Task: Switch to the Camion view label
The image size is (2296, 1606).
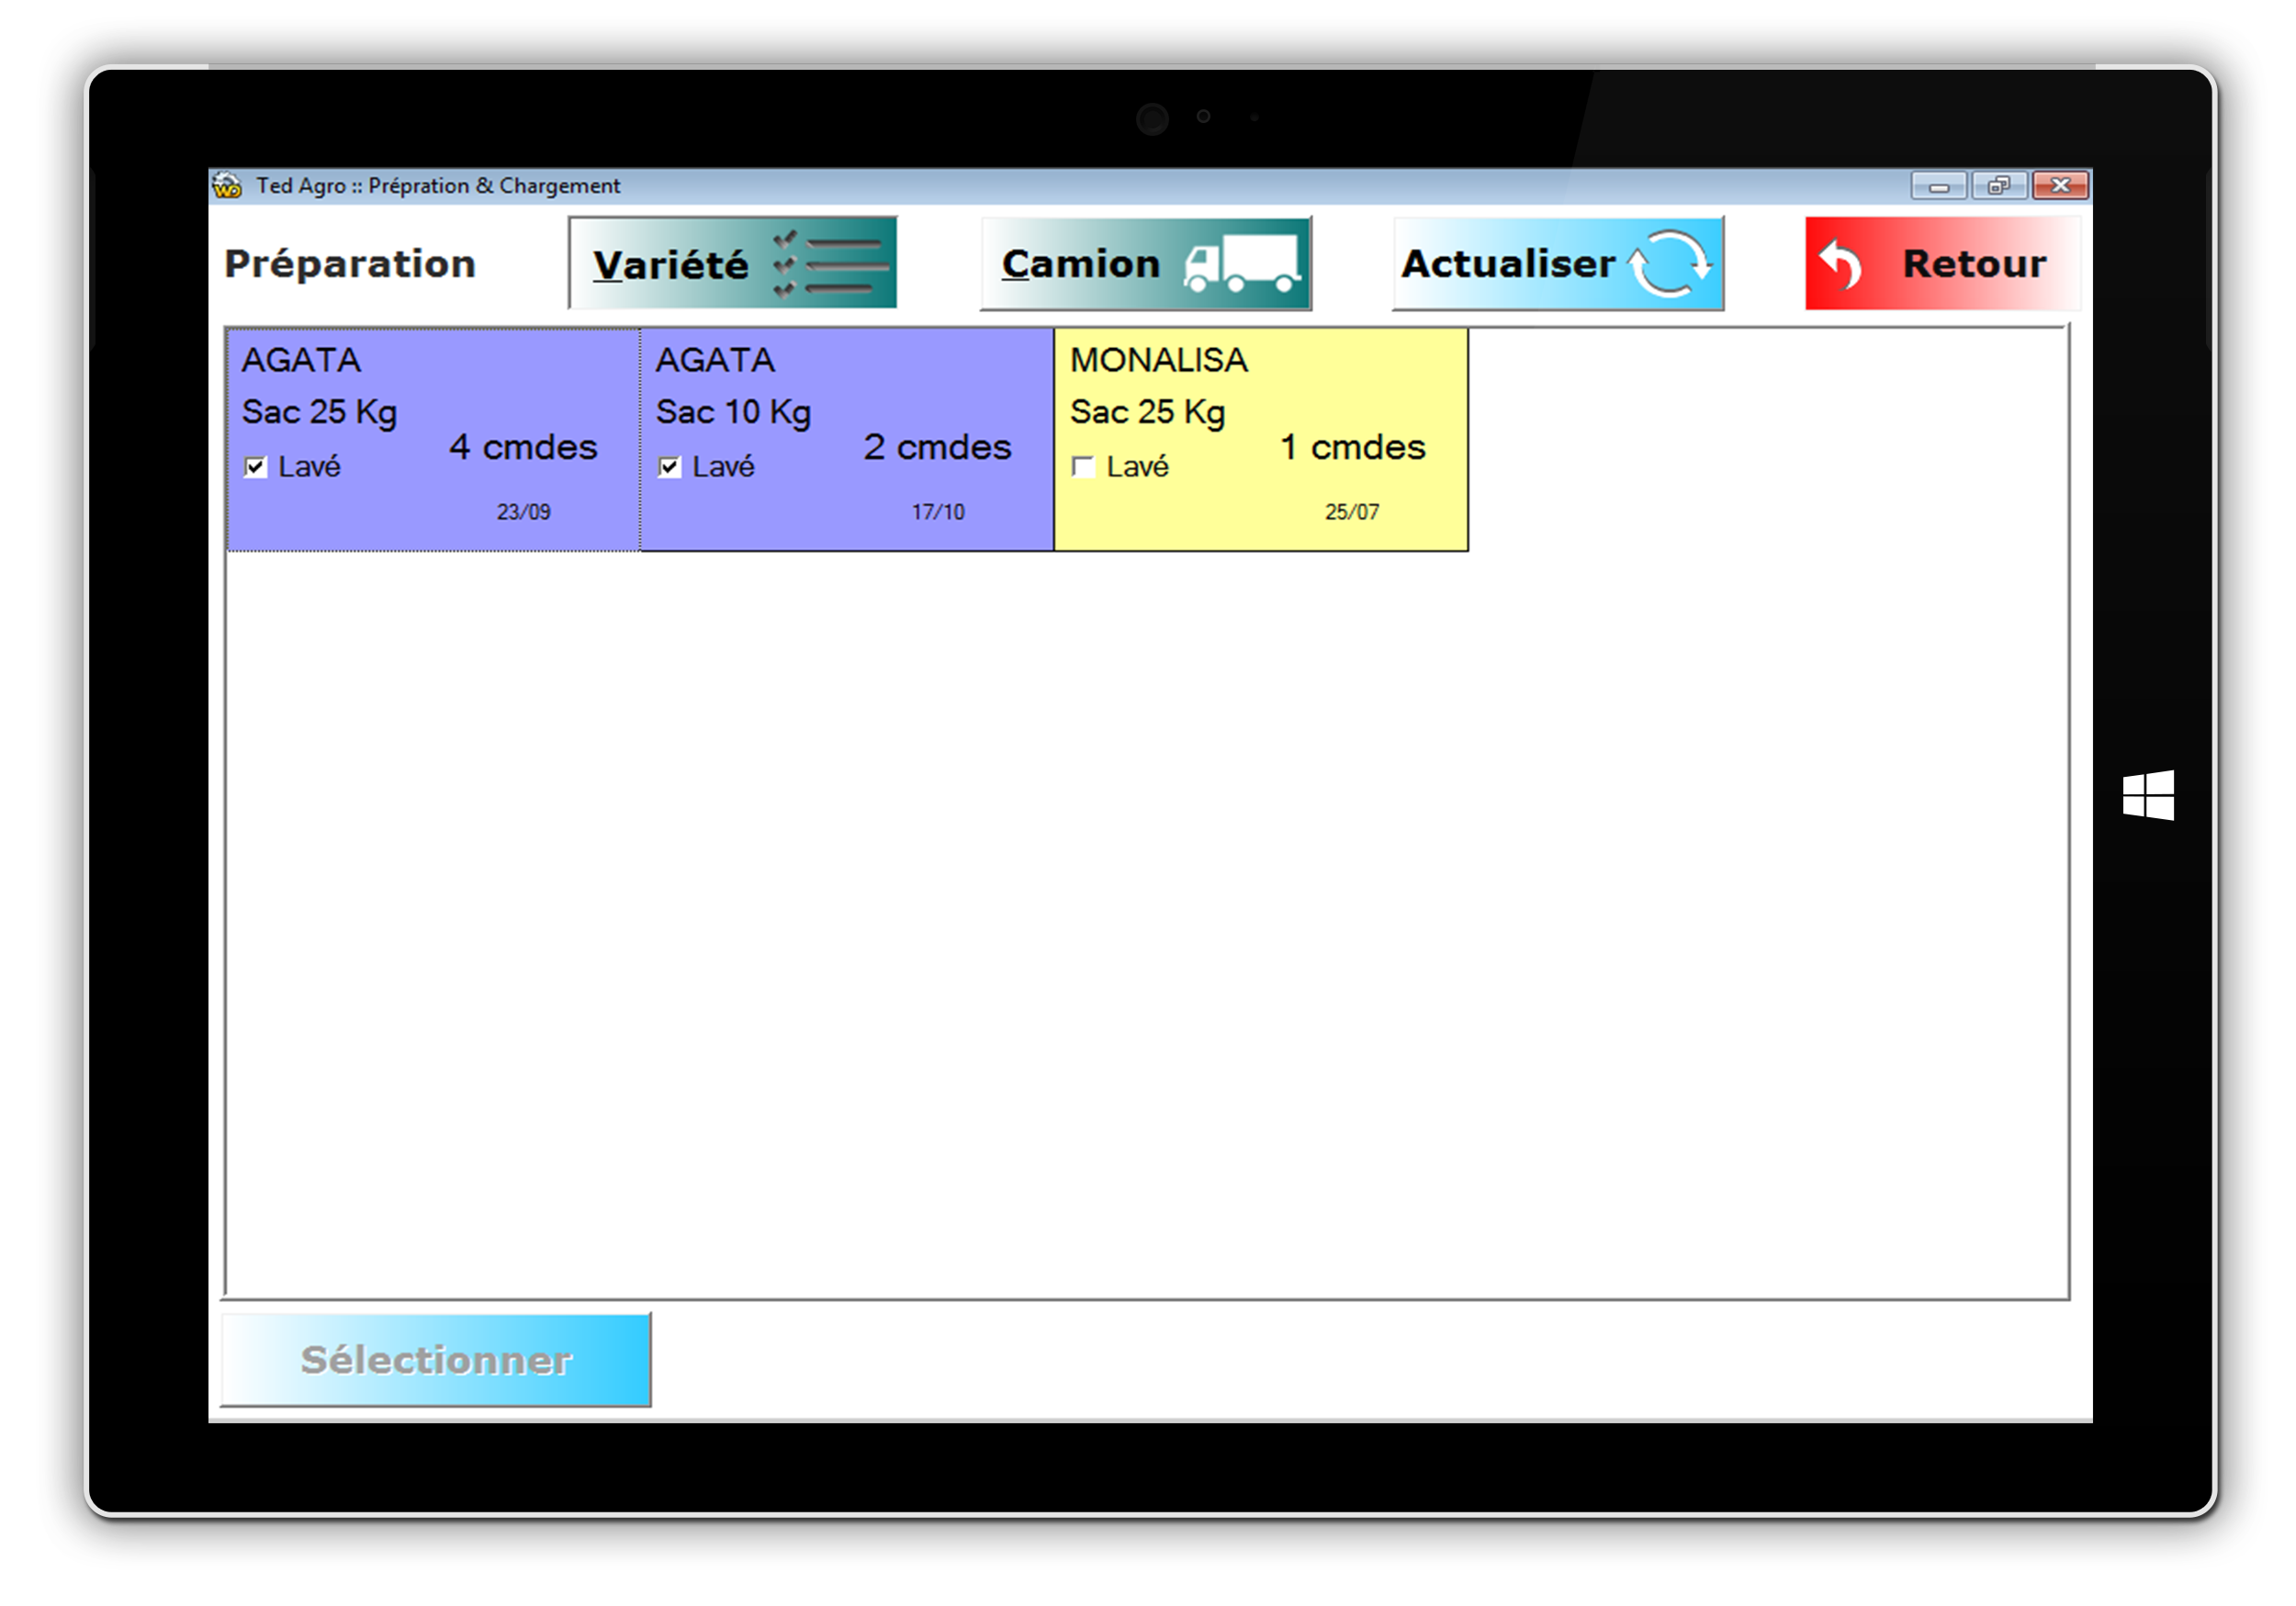Action: [1080, 264]
